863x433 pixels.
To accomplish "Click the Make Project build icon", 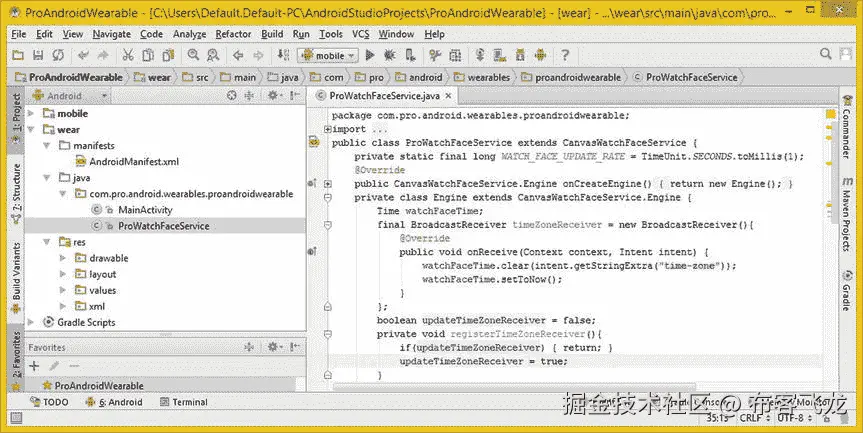I will [283, 55].
